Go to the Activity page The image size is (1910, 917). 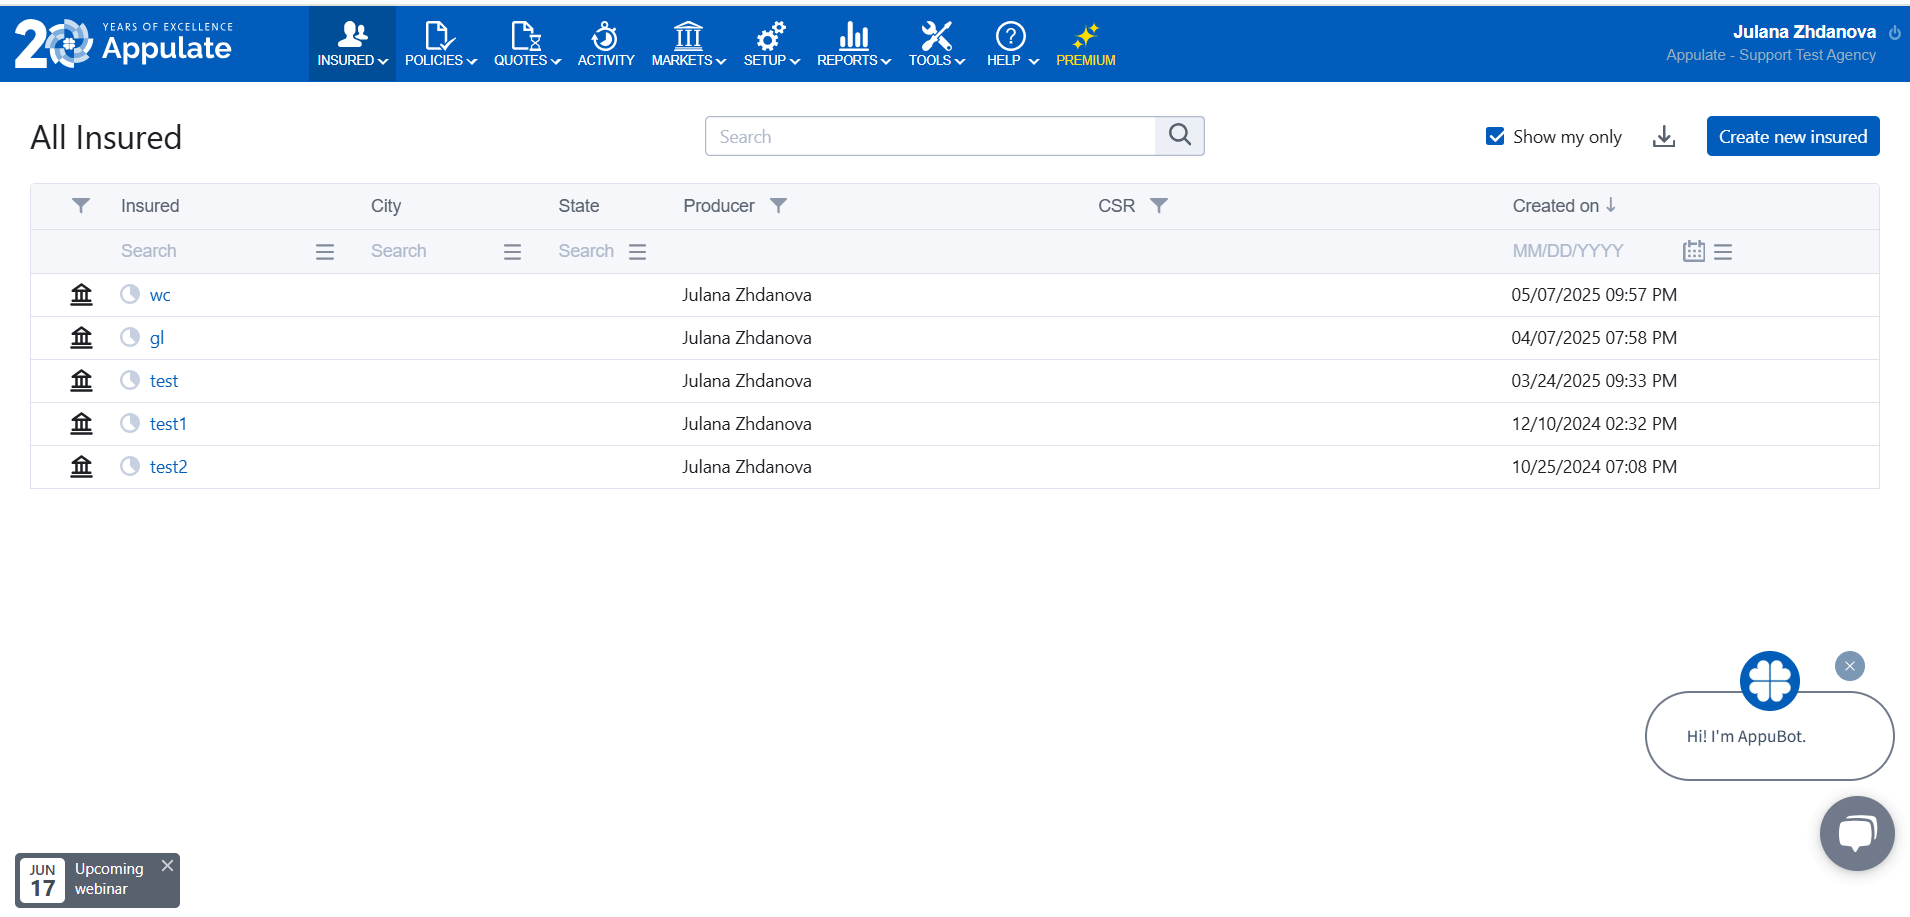click(x=606, y=44)
